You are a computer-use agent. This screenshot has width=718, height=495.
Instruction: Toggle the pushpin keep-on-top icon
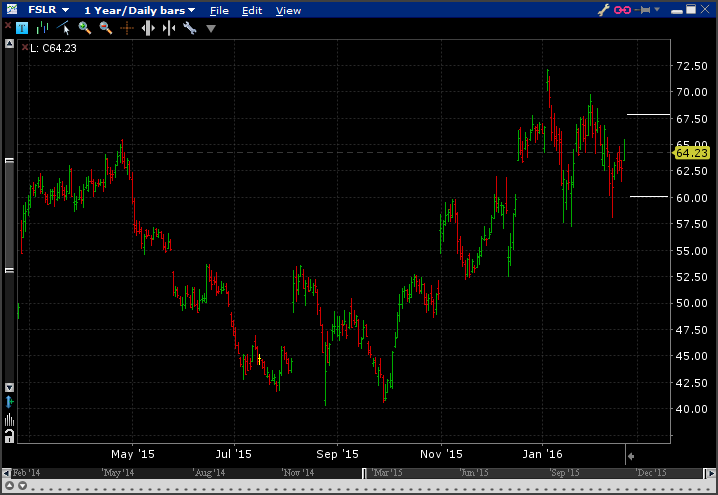point(643,10)
